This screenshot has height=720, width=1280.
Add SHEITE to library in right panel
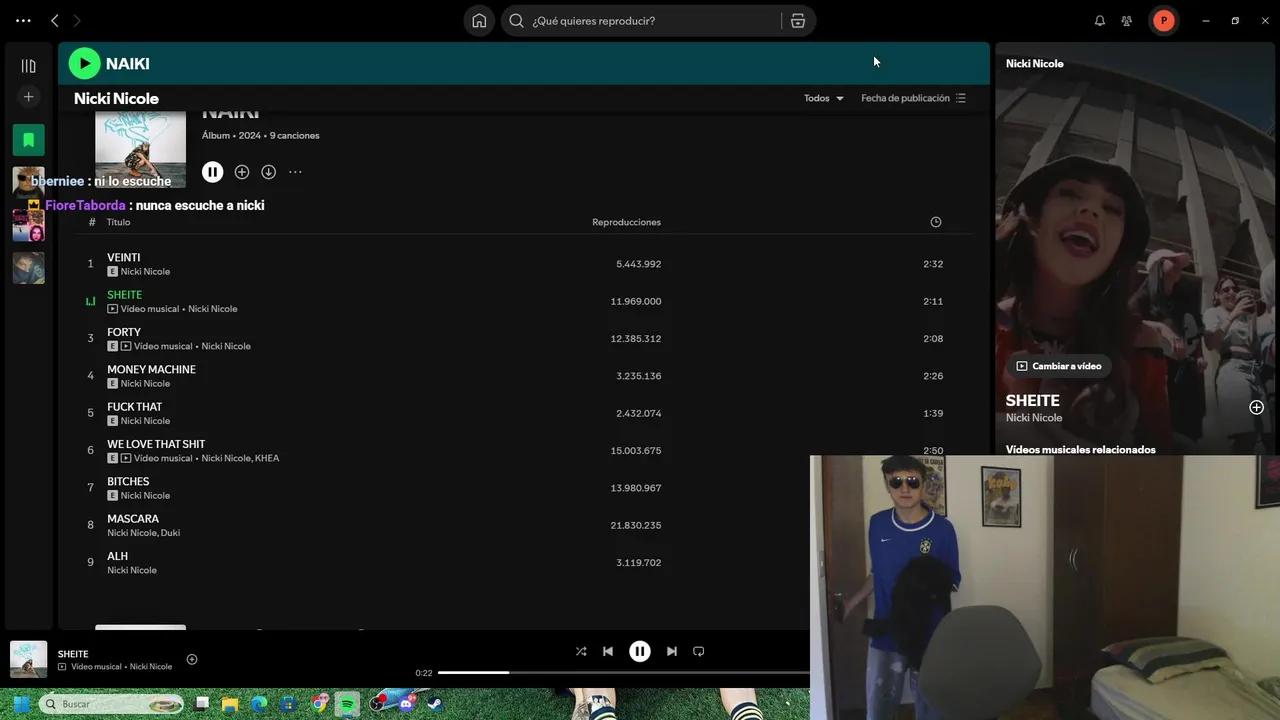coord(1256,407)
